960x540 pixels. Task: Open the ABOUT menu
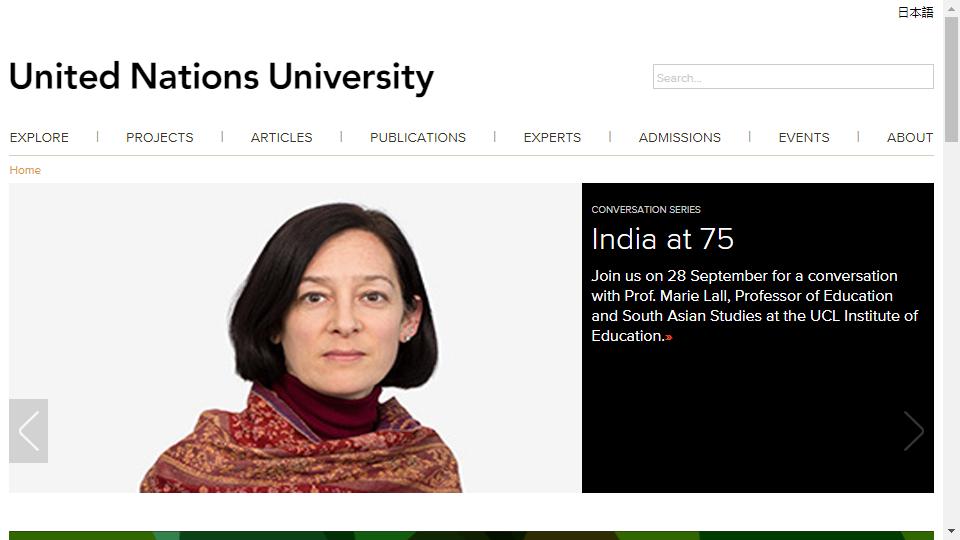(x=910, y=137)
